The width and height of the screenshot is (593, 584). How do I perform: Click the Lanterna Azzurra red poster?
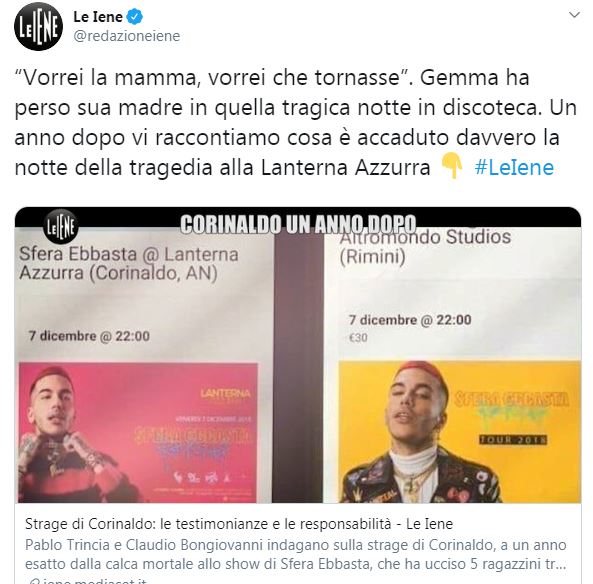tap(138, 432)
